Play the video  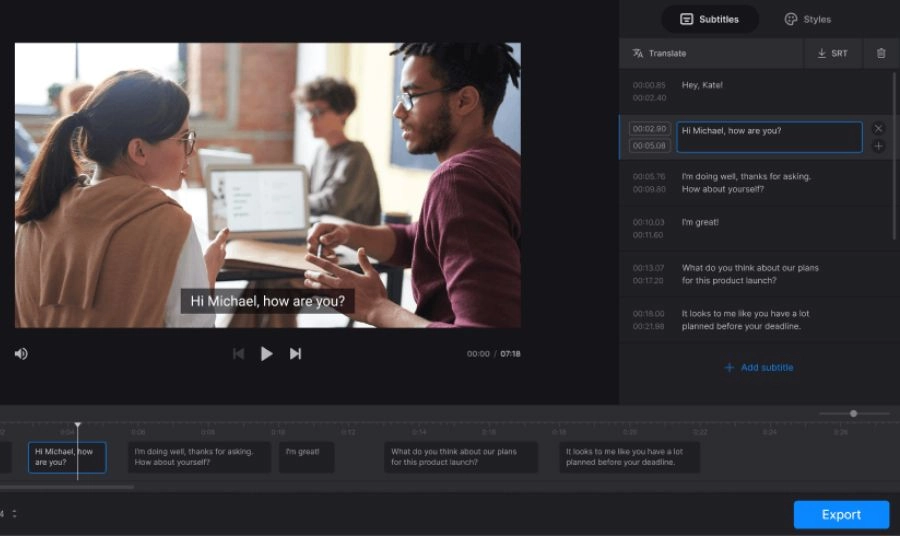pos(266,354)
